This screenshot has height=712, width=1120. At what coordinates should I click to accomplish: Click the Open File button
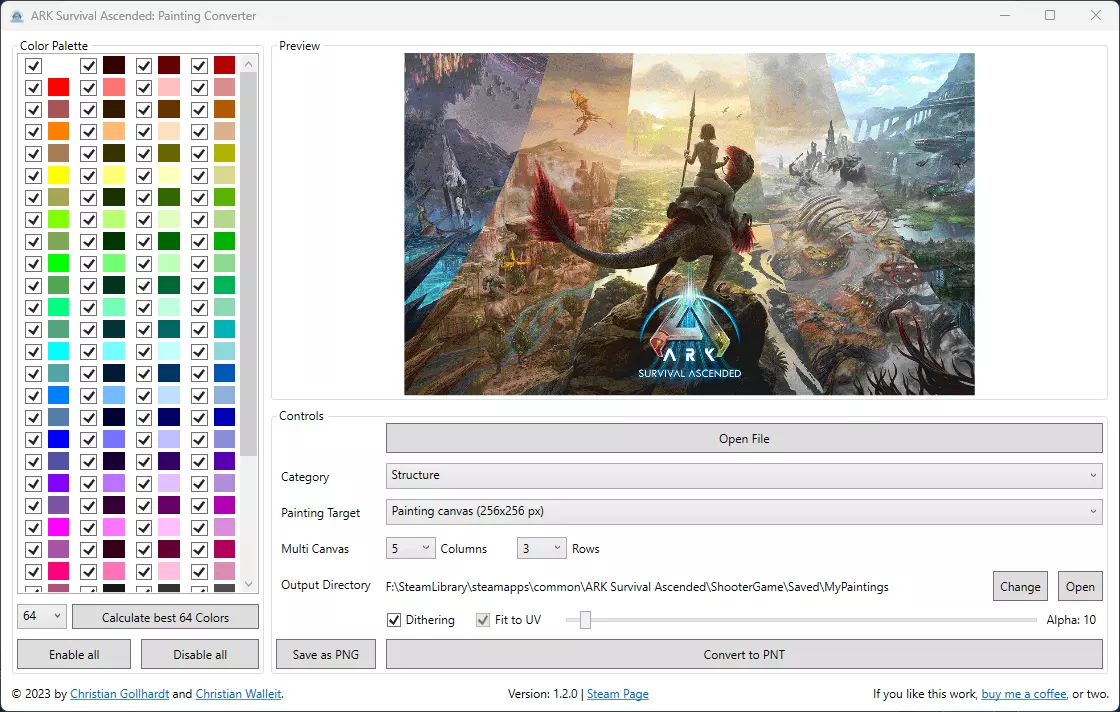(x=744, y=438)
